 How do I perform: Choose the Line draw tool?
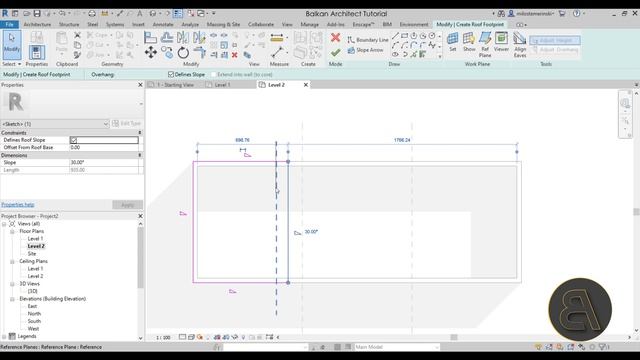(395, 36)
